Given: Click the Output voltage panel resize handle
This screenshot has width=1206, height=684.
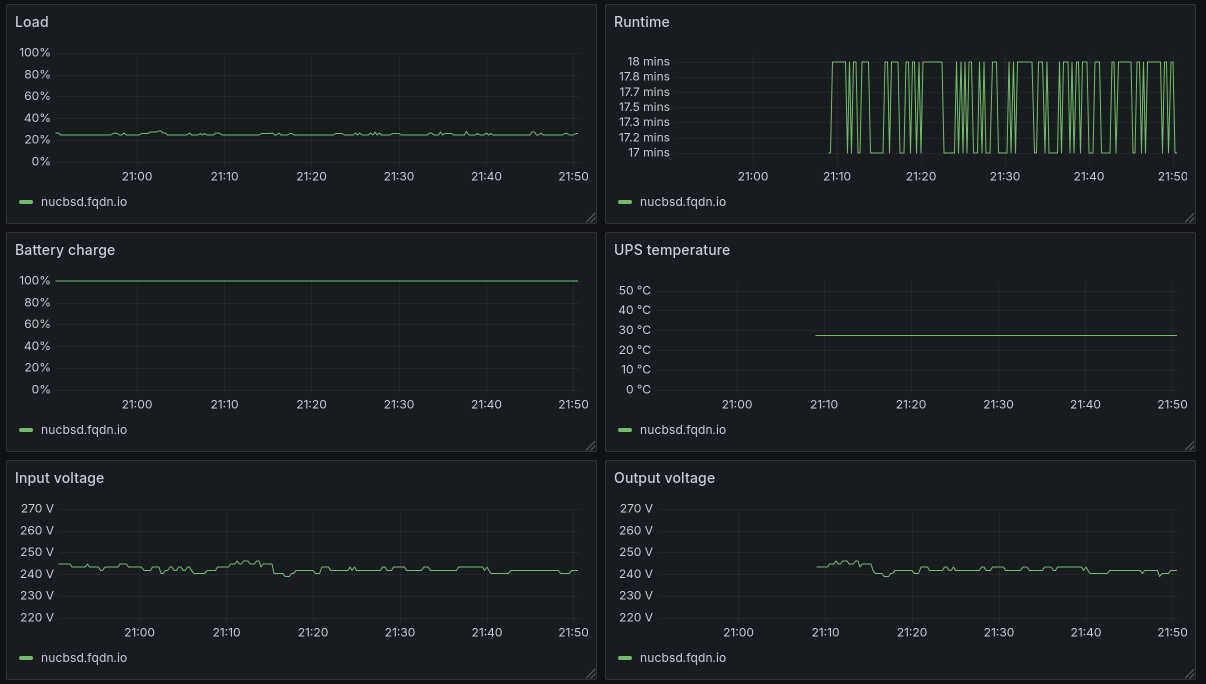Looking at the screenshot, I should [x=1189, y=673].
